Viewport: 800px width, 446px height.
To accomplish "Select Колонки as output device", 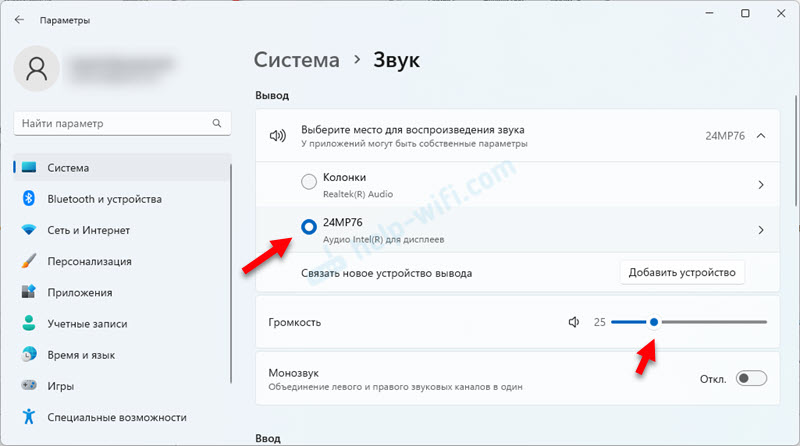I will 309,184.
